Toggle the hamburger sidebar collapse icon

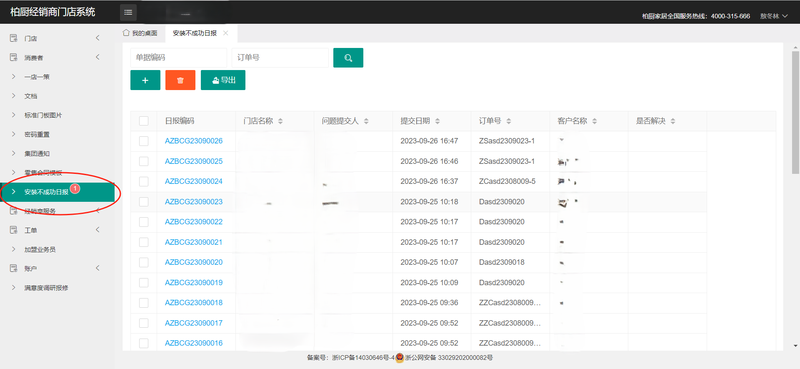128,12
